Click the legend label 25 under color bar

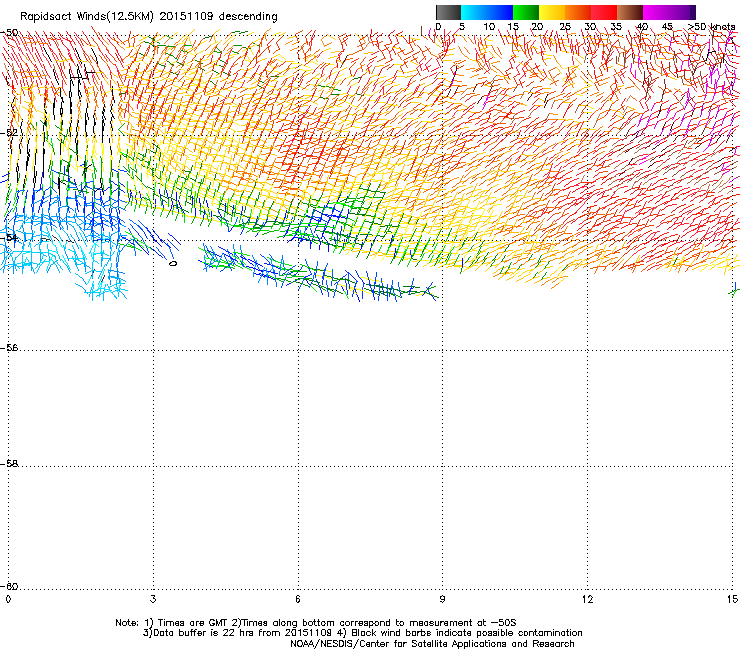coord(565,27)
